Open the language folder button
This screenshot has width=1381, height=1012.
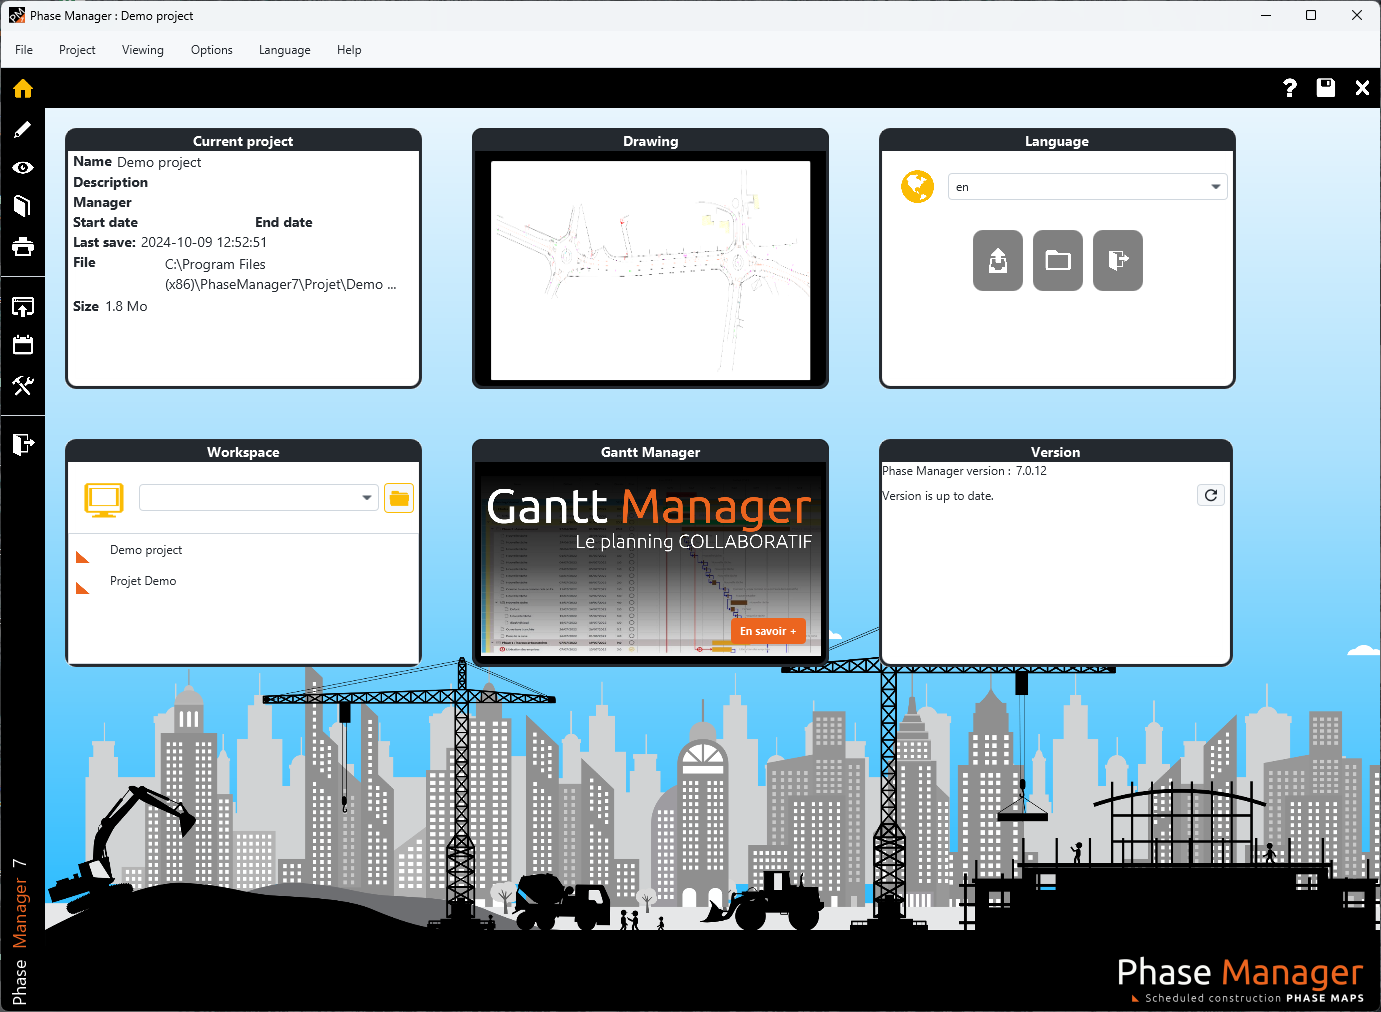(x=1058, y=261)
